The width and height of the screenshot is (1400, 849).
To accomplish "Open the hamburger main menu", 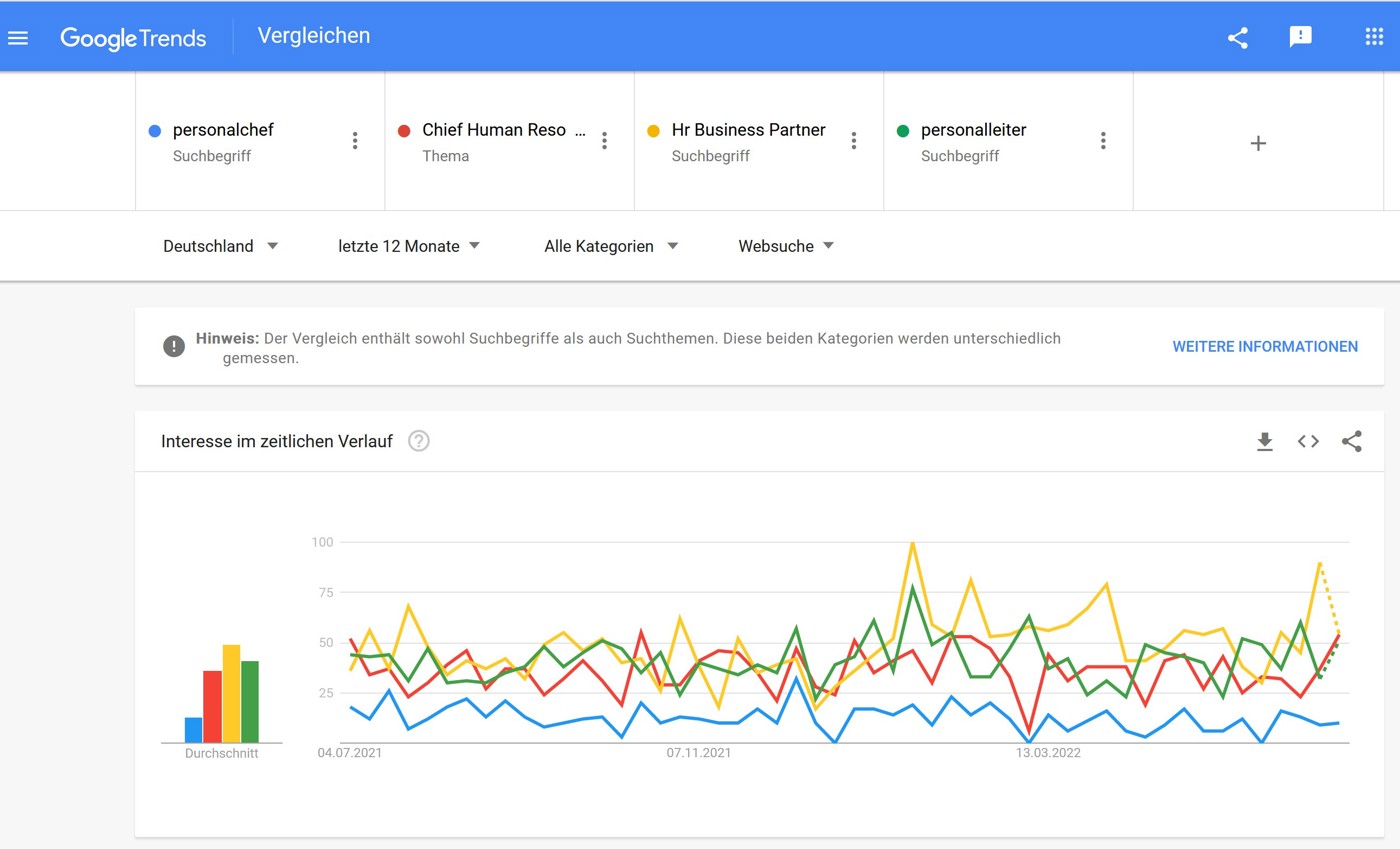I will pyautogui.click(x=18, y=38).
